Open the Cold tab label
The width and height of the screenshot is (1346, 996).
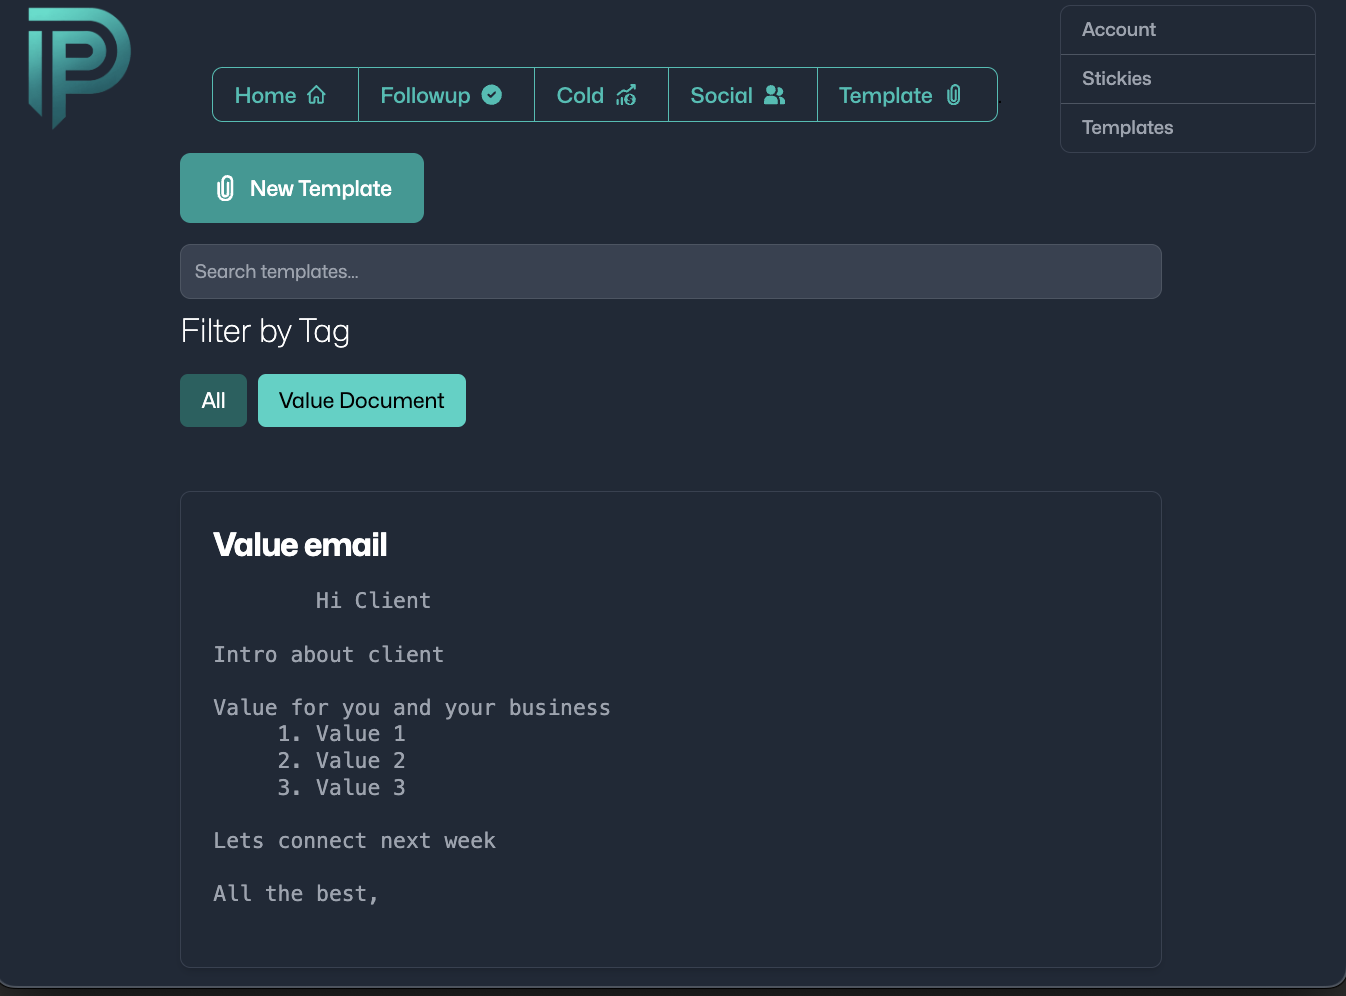point(580,95)
